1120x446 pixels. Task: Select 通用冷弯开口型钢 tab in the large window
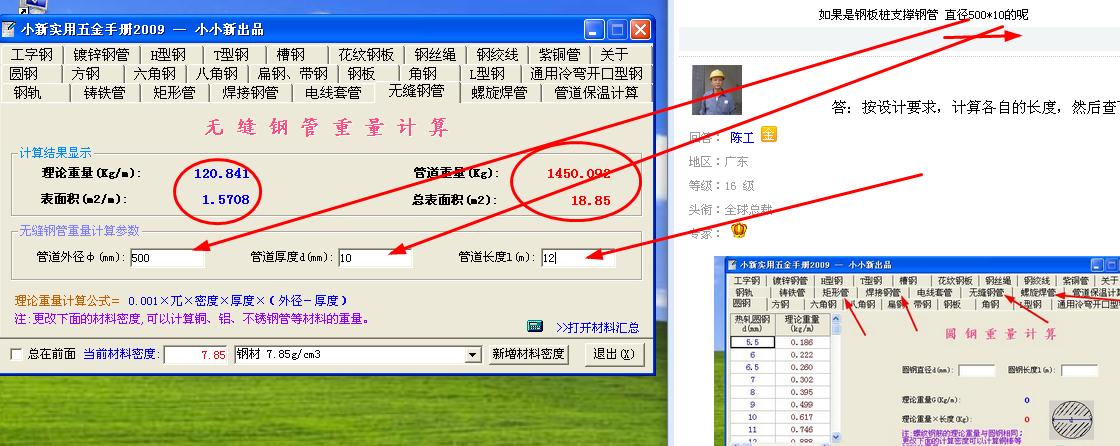pos(586,74)
